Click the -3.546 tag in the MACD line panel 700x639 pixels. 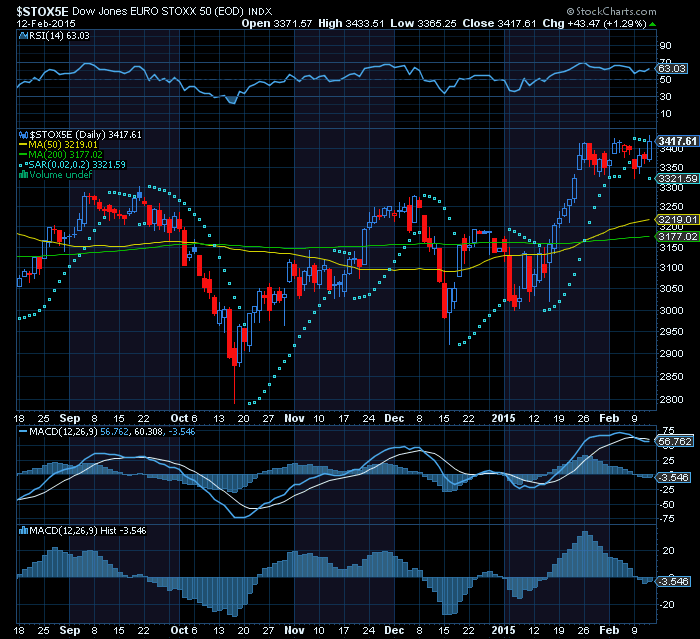673,477
